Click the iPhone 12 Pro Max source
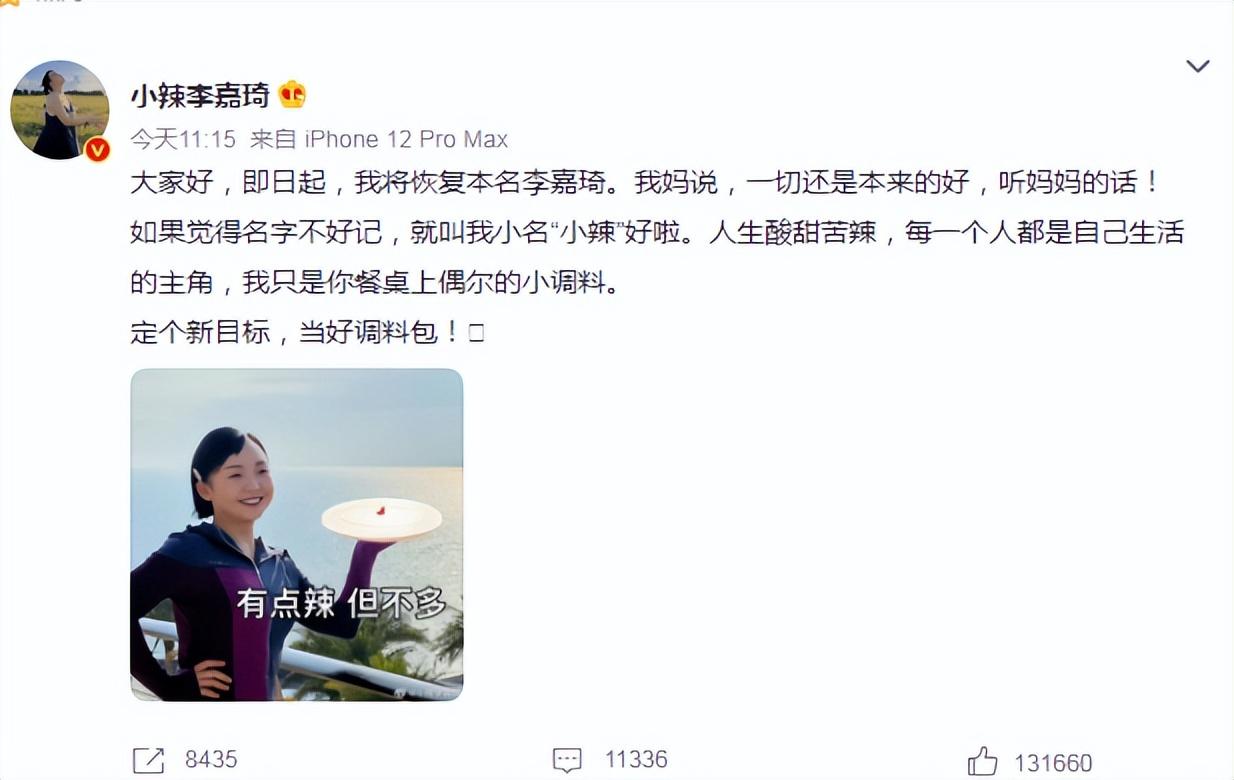1234x780 pixels. tap(406, 139)
